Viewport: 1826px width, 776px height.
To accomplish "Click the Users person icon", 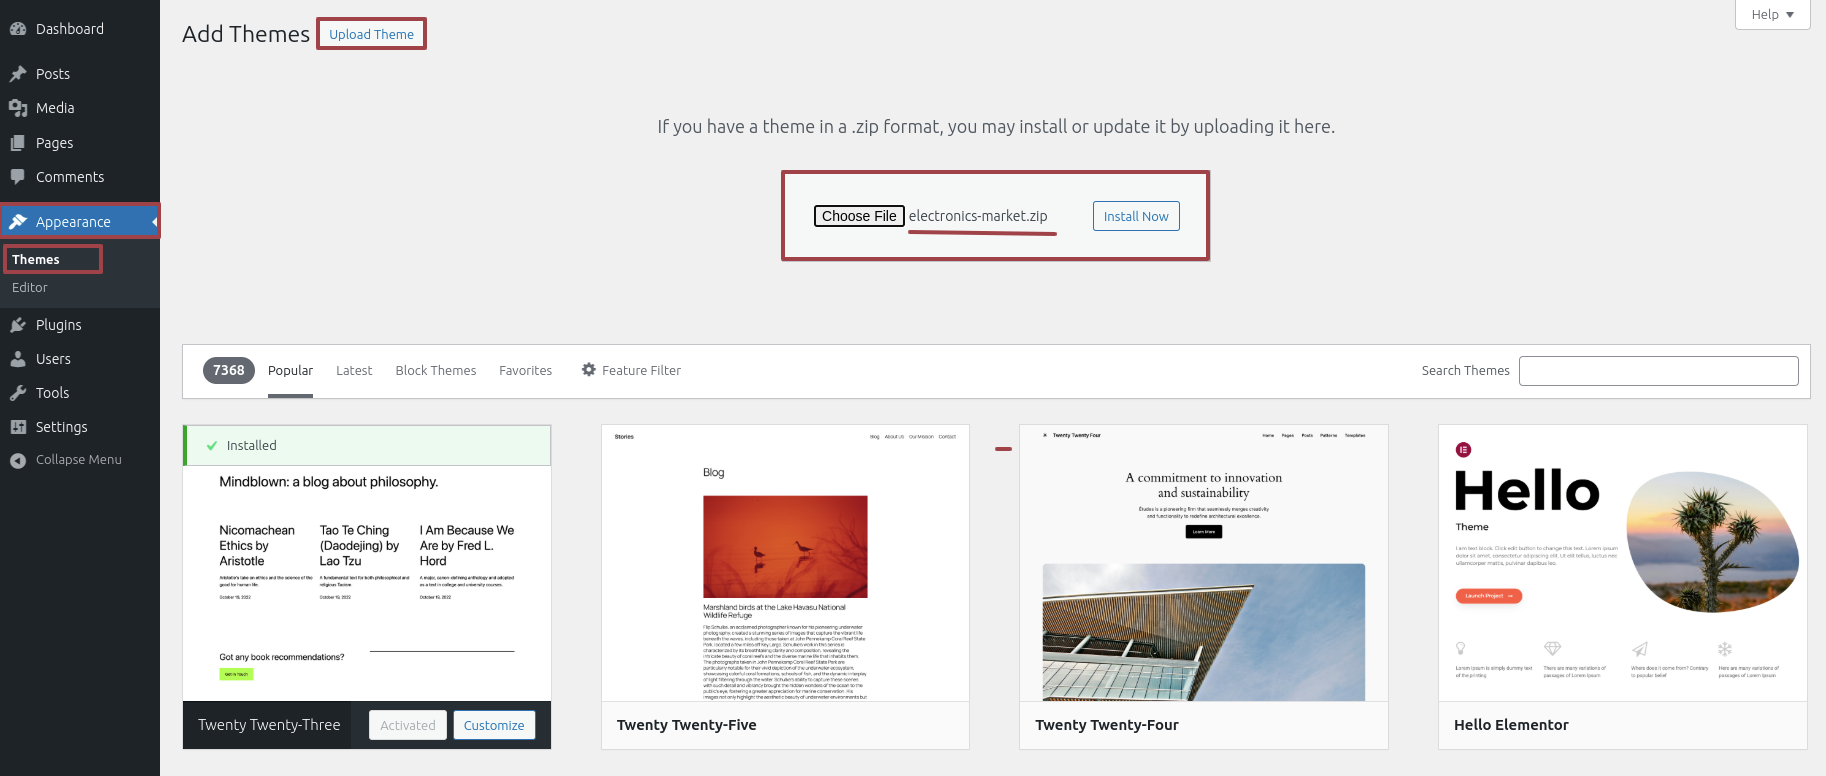I will pyautogui.click(x=18, y=359).
